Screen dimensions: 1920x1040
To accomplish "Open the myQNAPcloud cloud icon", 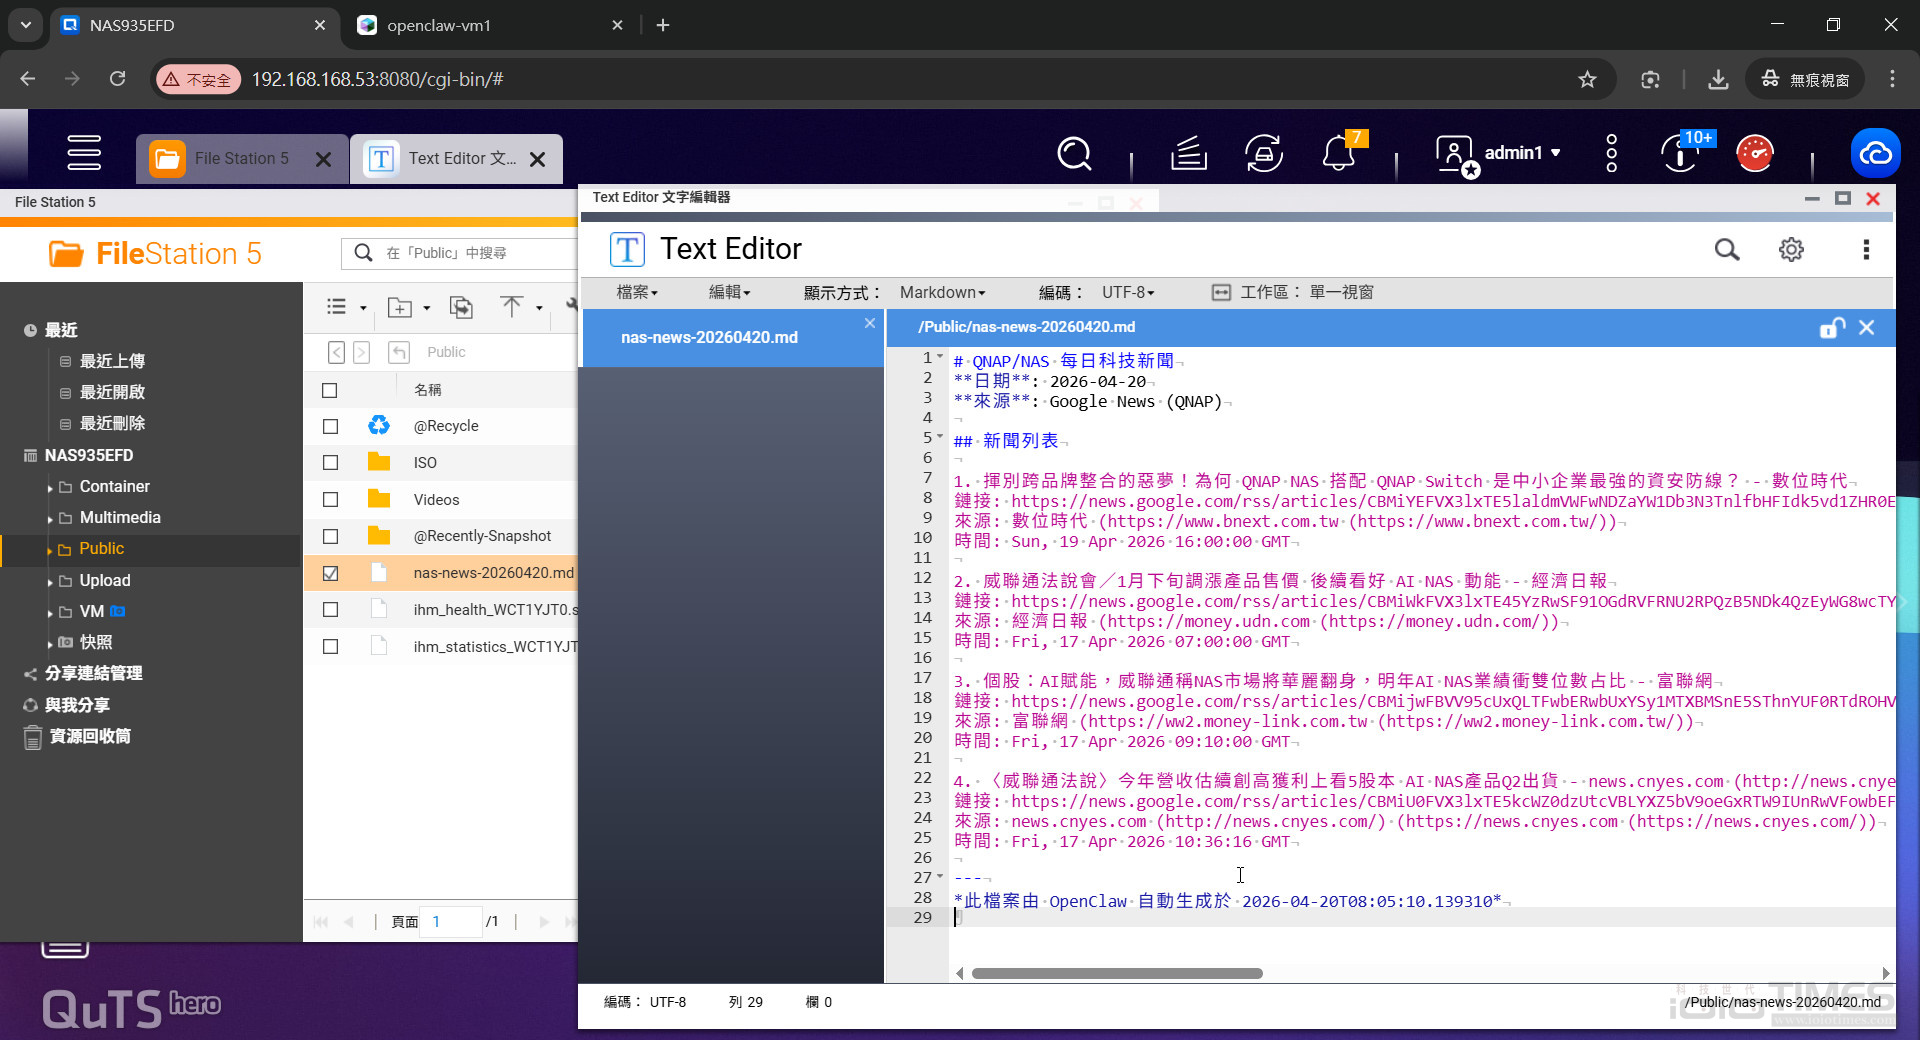I will tap(1875, 154).
